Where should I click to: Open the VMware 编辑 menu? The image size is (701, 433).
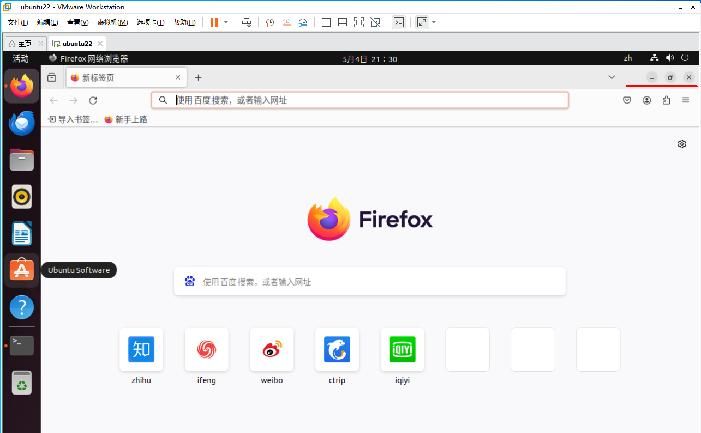click(47, 22)
